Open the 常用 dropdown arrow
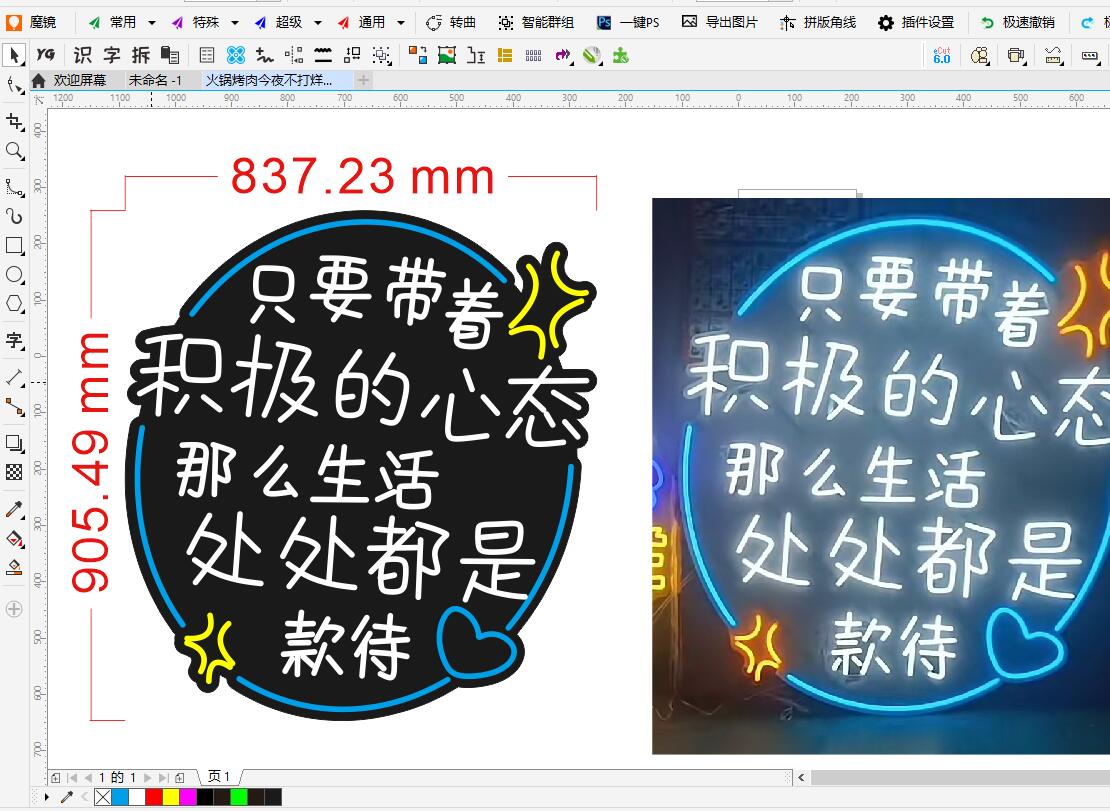Screen dimensions: 1110x811 tap(151, 23)
